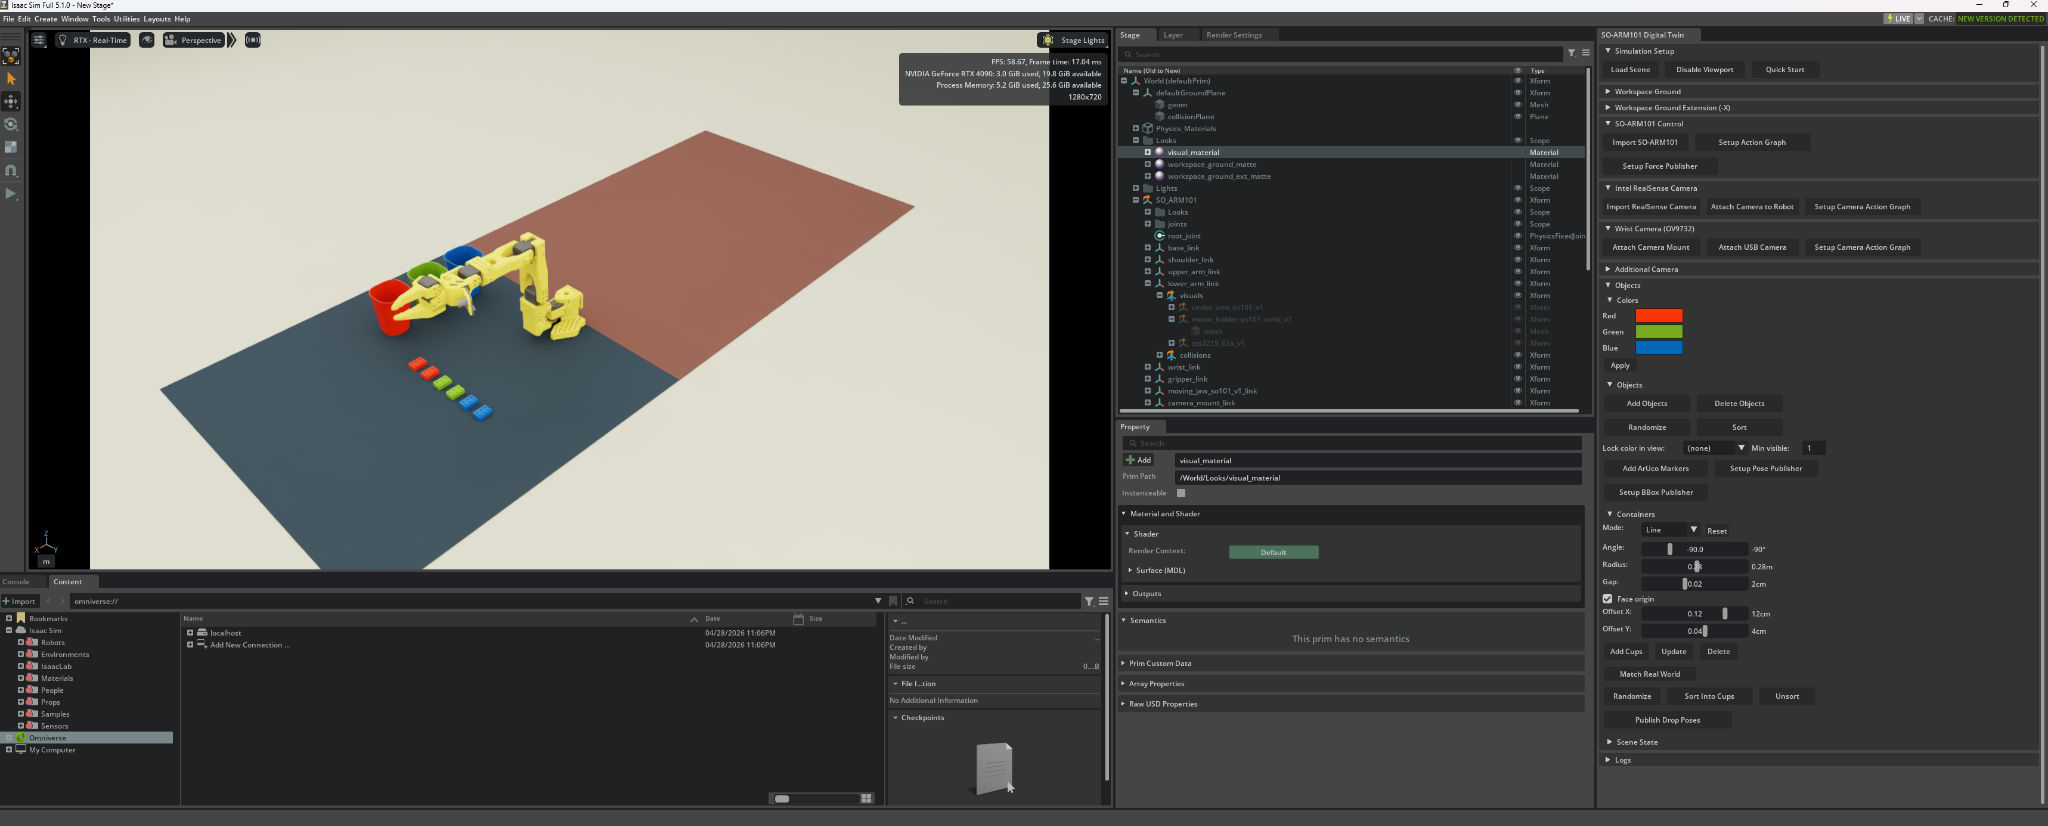2048x826 pixels.
Task: Toggle visibility of World (defaultPrim)
Action: click(1518, 81)
